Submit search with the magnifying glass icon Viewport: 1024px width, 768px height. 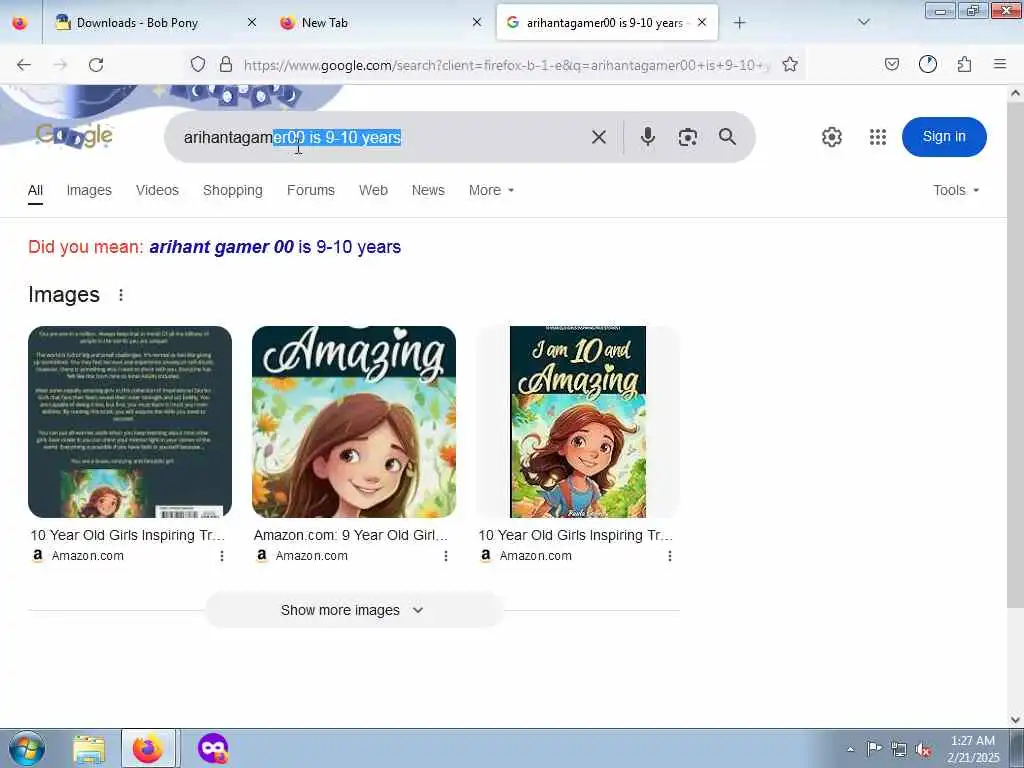point(728,136)
